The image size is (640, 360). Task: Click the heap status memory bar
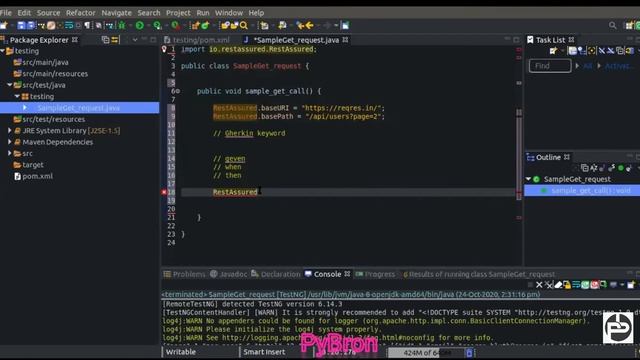(x=425, y=353)
